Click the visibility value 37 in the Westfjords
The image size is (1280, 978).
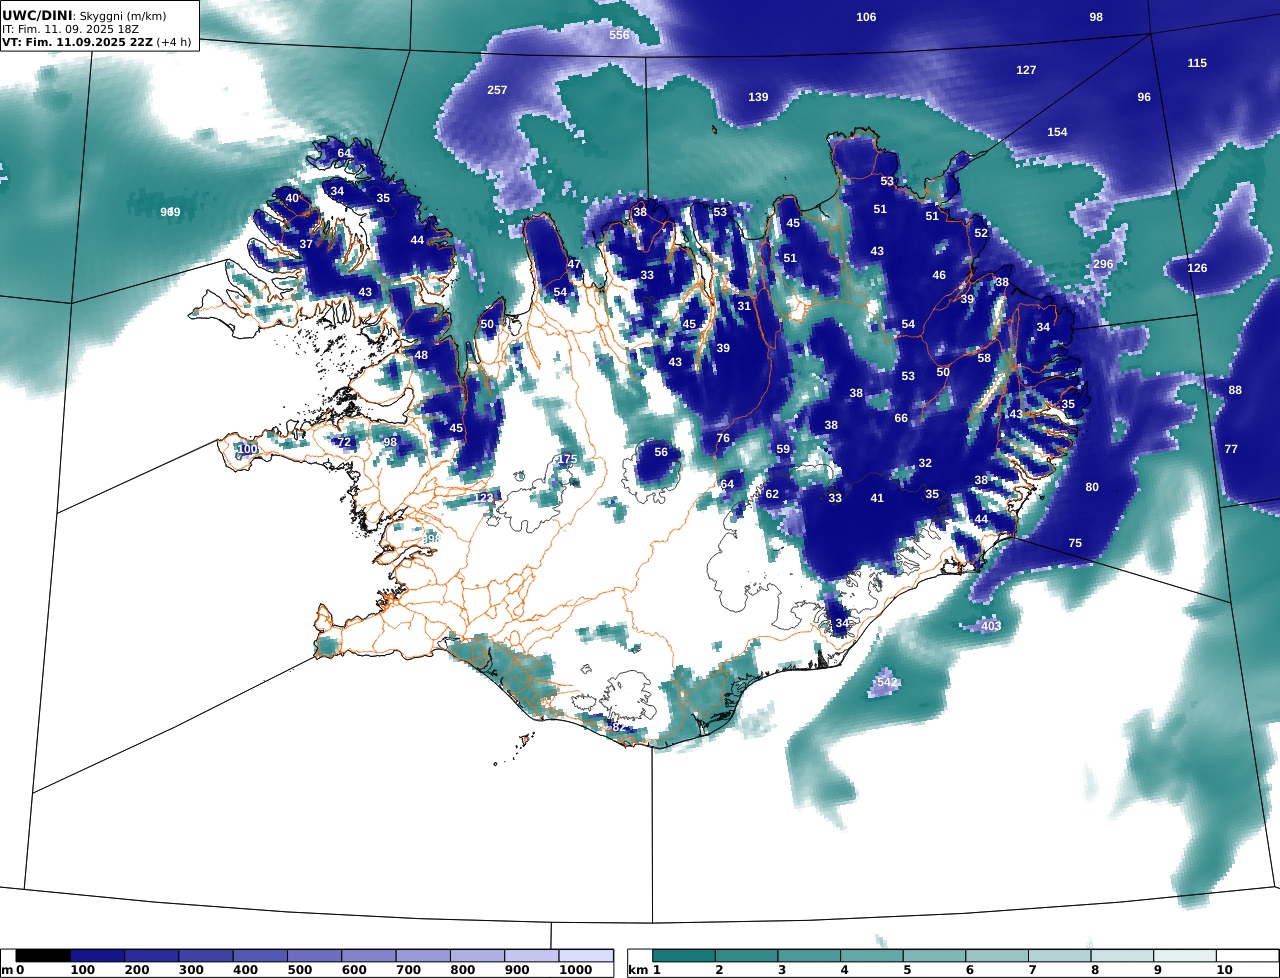(x=306, y=244)
